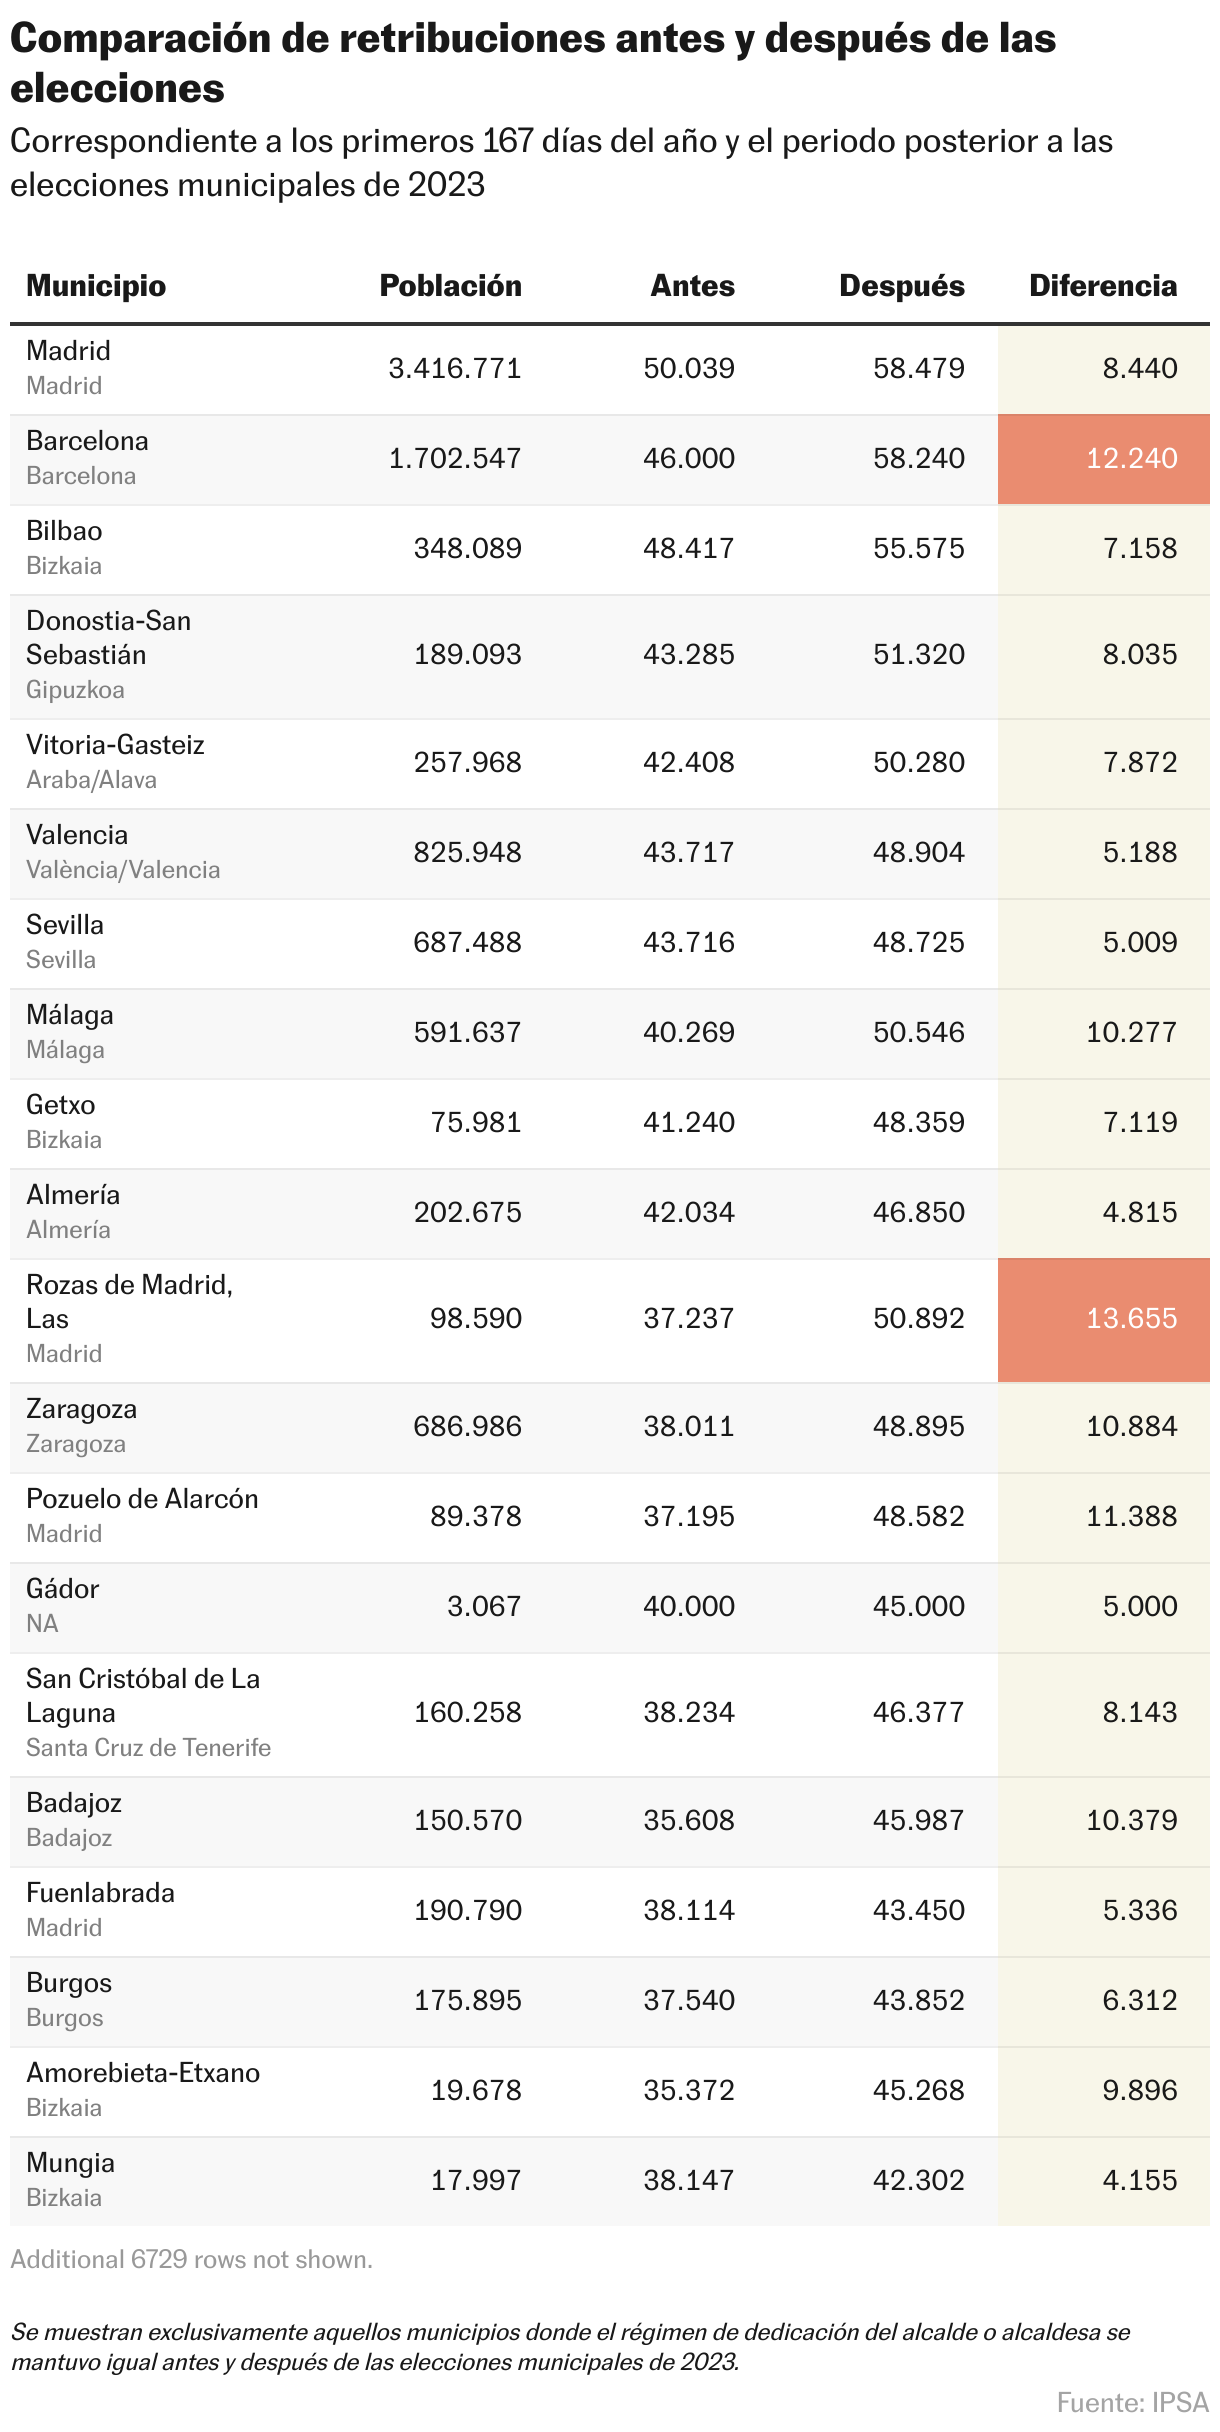Click the Fuente: IPSA source credit
This screenshot has height=2432, width=1220.
1132,2402
